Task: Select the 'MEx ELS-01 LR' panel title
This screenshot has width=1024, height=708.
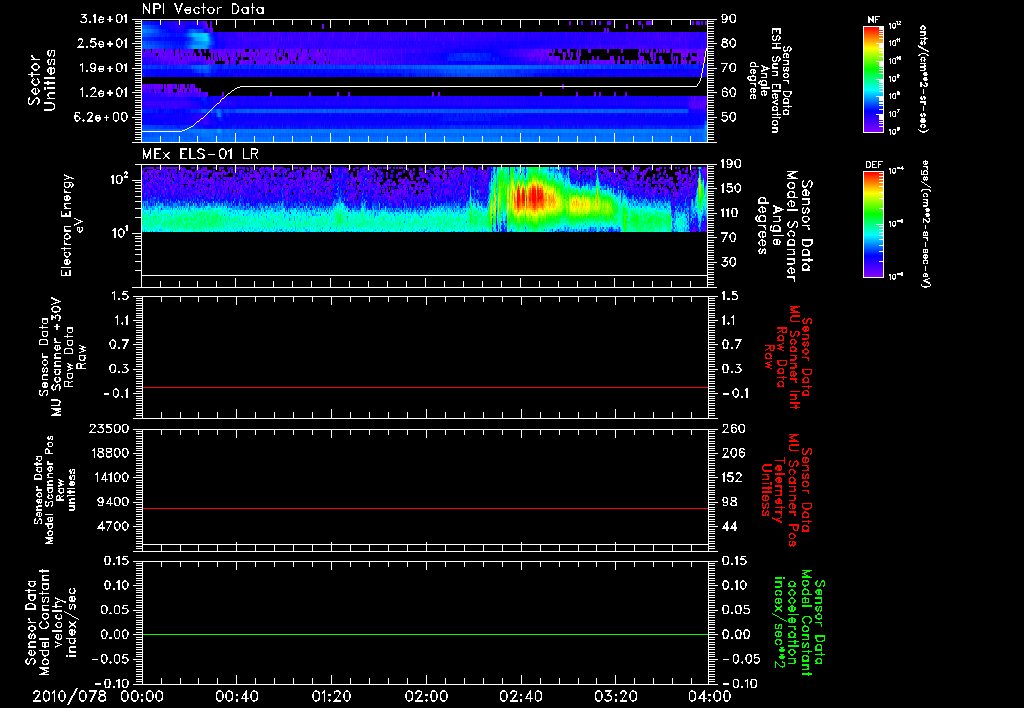Action: click(x=200, y=154)
